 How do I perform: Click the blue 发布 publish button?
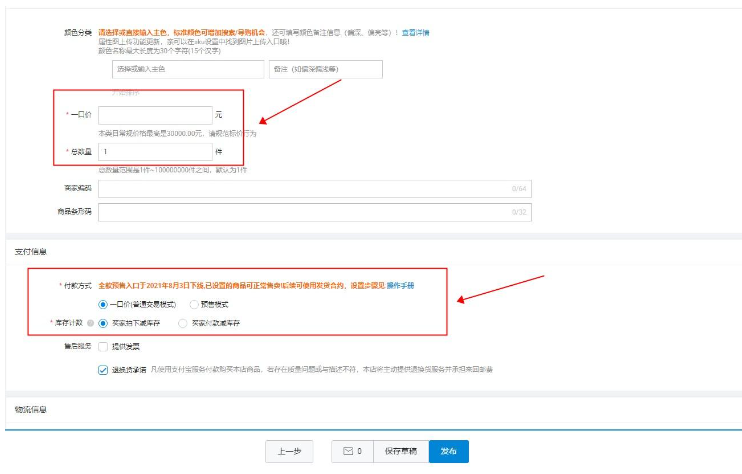pyautogui.click(x=449, y=451)
